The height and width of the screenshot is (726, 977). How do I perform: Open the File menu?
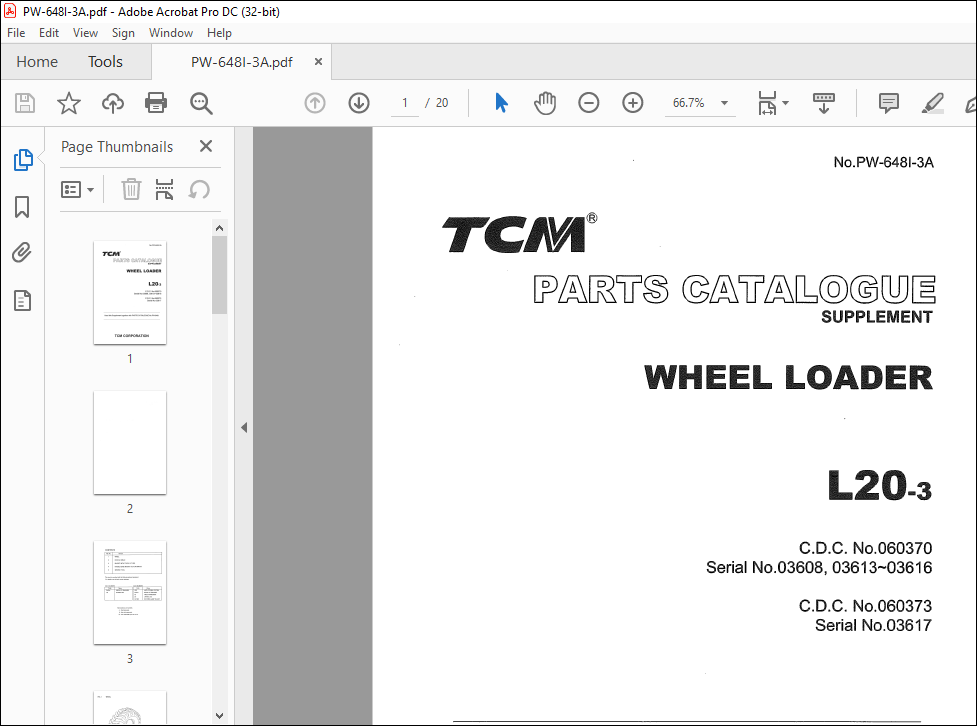point(16,33)
